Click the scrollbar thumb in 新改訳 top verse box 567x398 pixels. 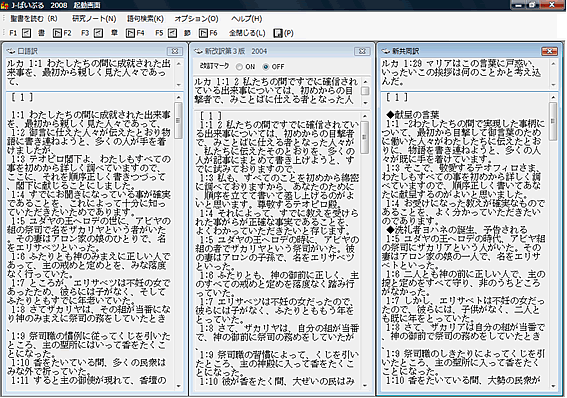365,91
